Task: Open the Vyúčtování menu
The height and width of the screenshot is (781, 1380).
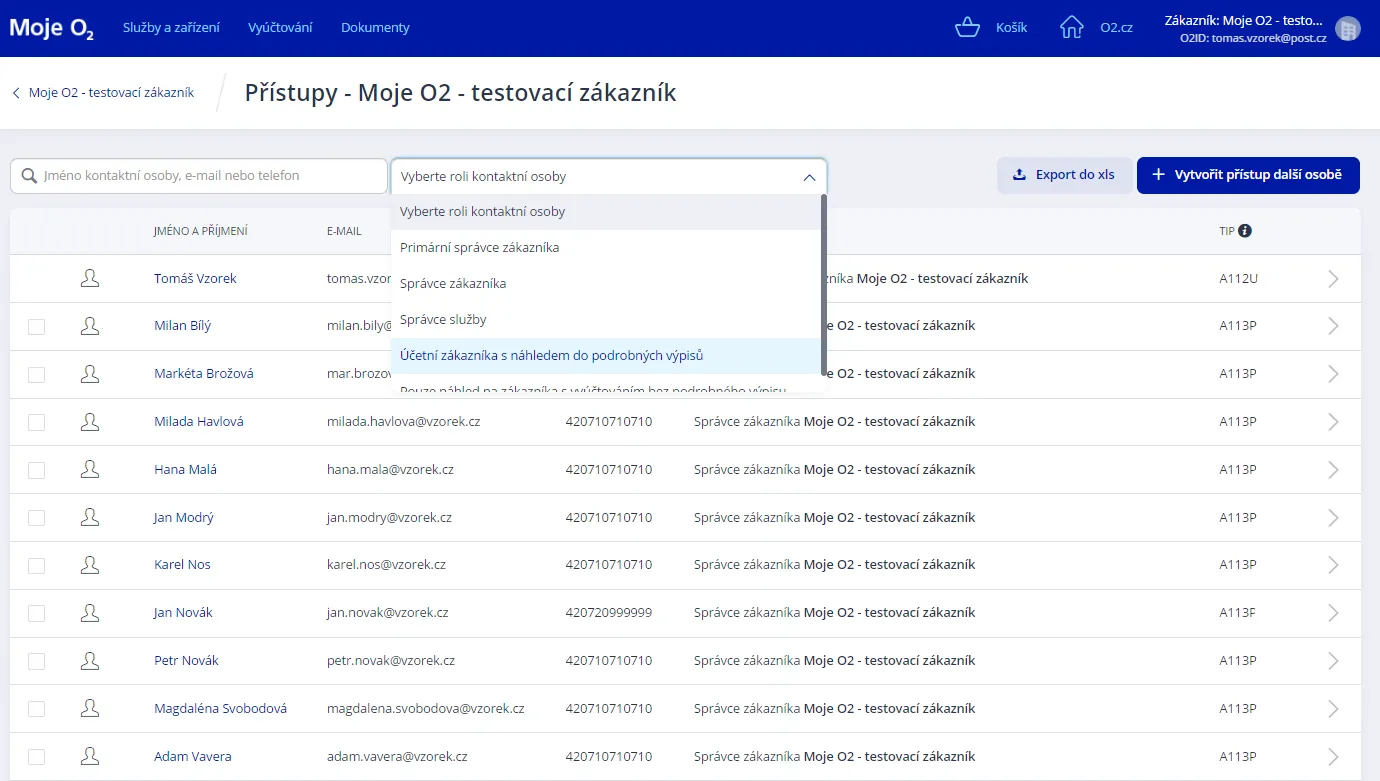Action: 280,28
